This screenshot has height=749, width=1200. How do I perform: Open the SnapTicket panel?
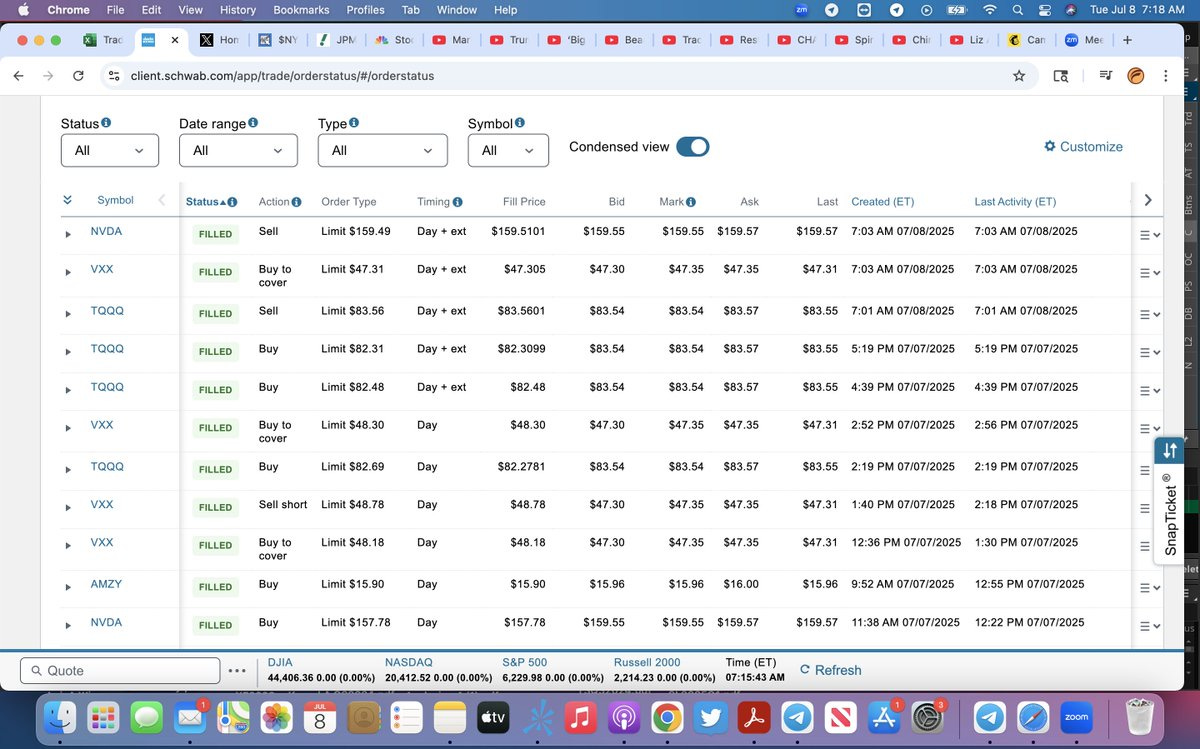[x=1169, y=502]
